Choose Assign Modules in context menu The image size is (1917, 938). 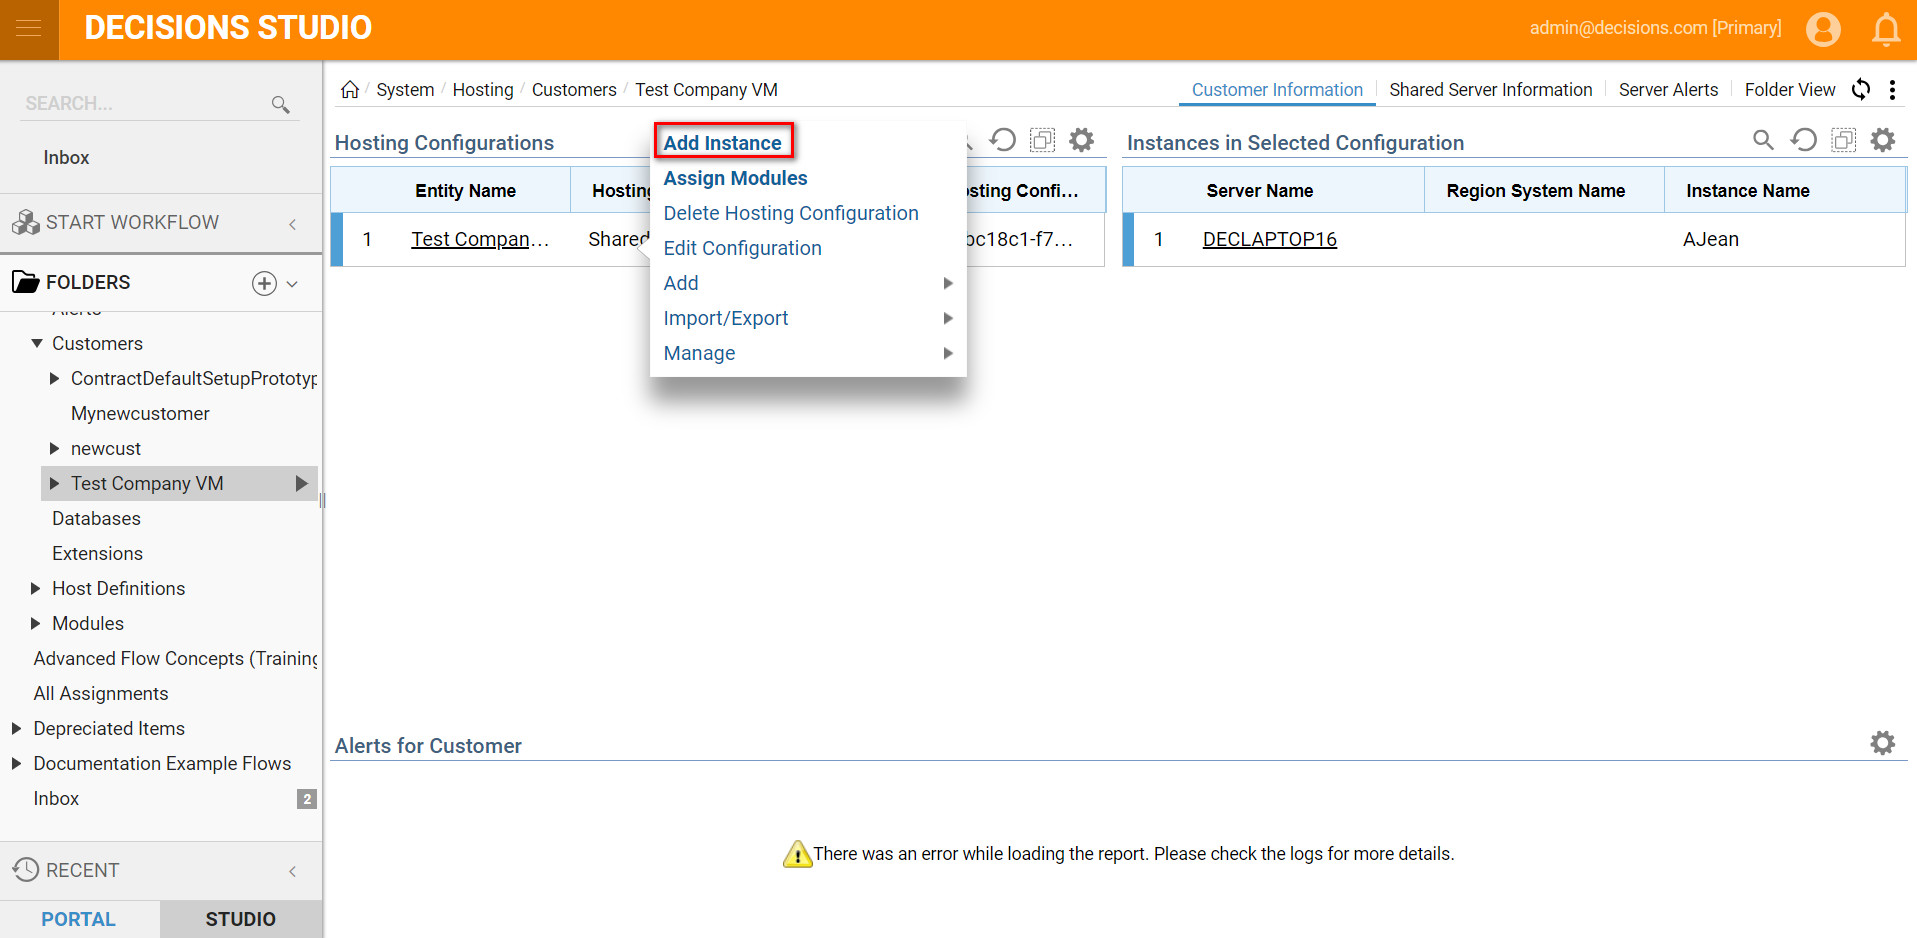click(x=735, y=178)
